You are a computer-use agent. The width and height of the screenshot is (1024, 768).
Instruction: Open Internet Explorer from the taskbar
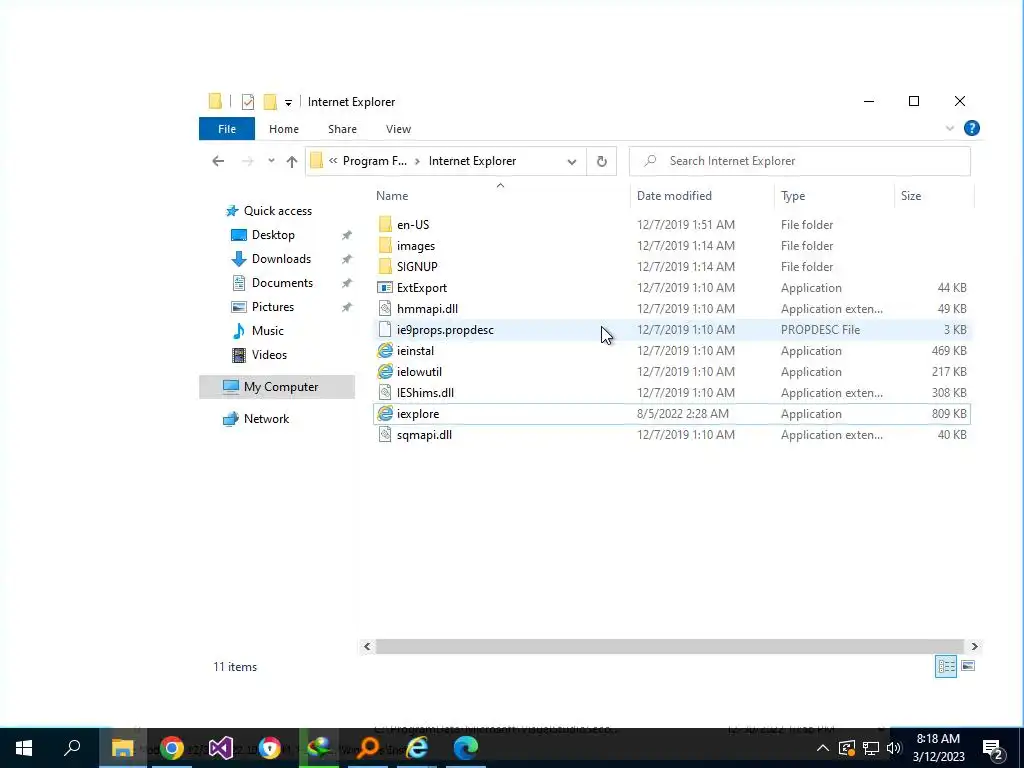click(x=417, y=748)
